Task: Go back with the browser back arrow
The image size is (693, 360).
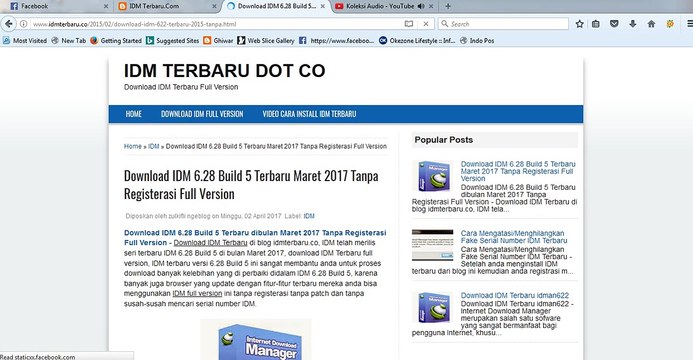Action: (8, 24)
